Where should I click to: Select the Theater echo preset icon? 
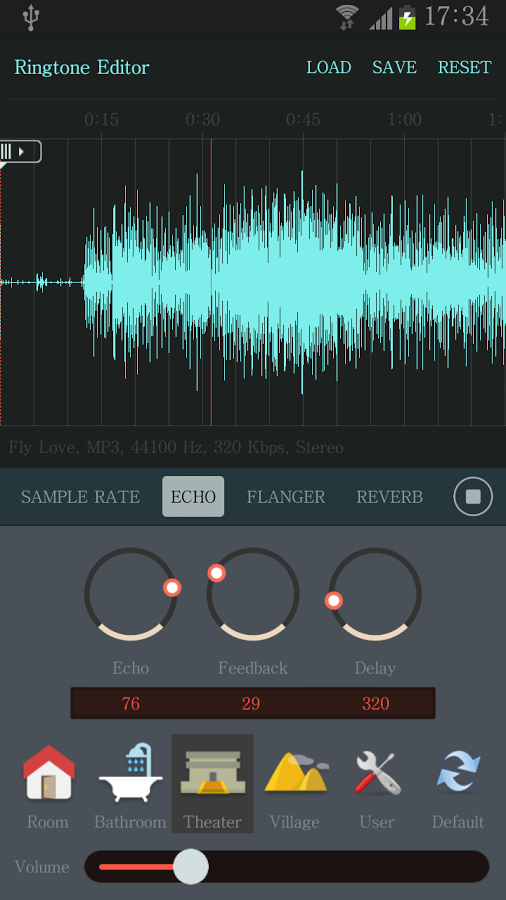(x=212, y=773)
